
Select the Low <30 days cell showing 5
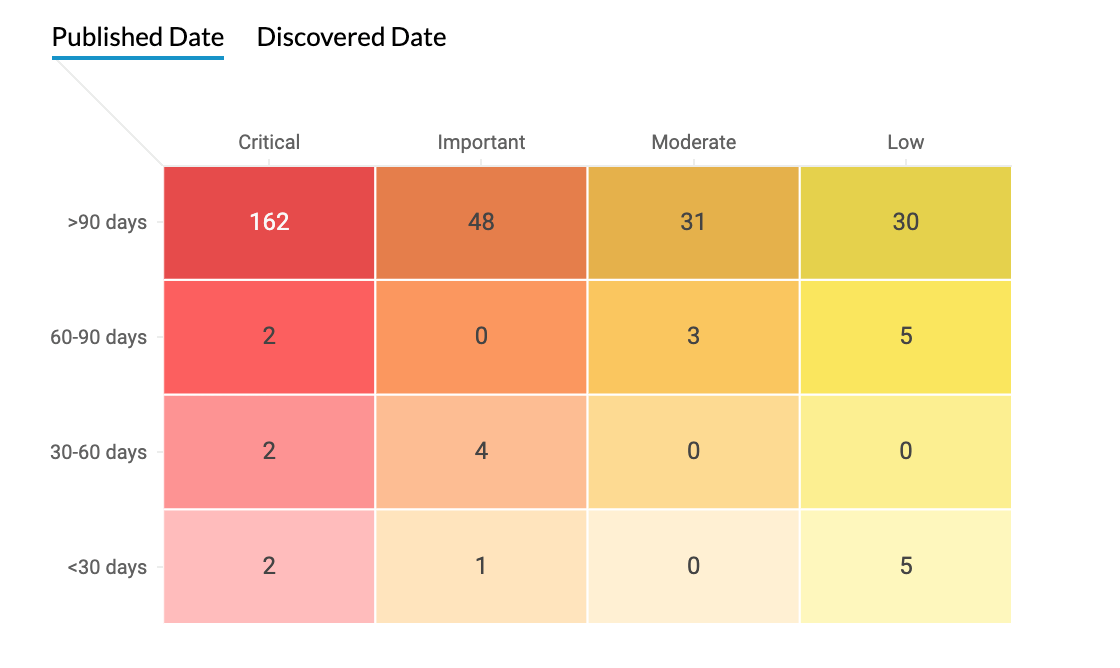click(x=905, y=566)
